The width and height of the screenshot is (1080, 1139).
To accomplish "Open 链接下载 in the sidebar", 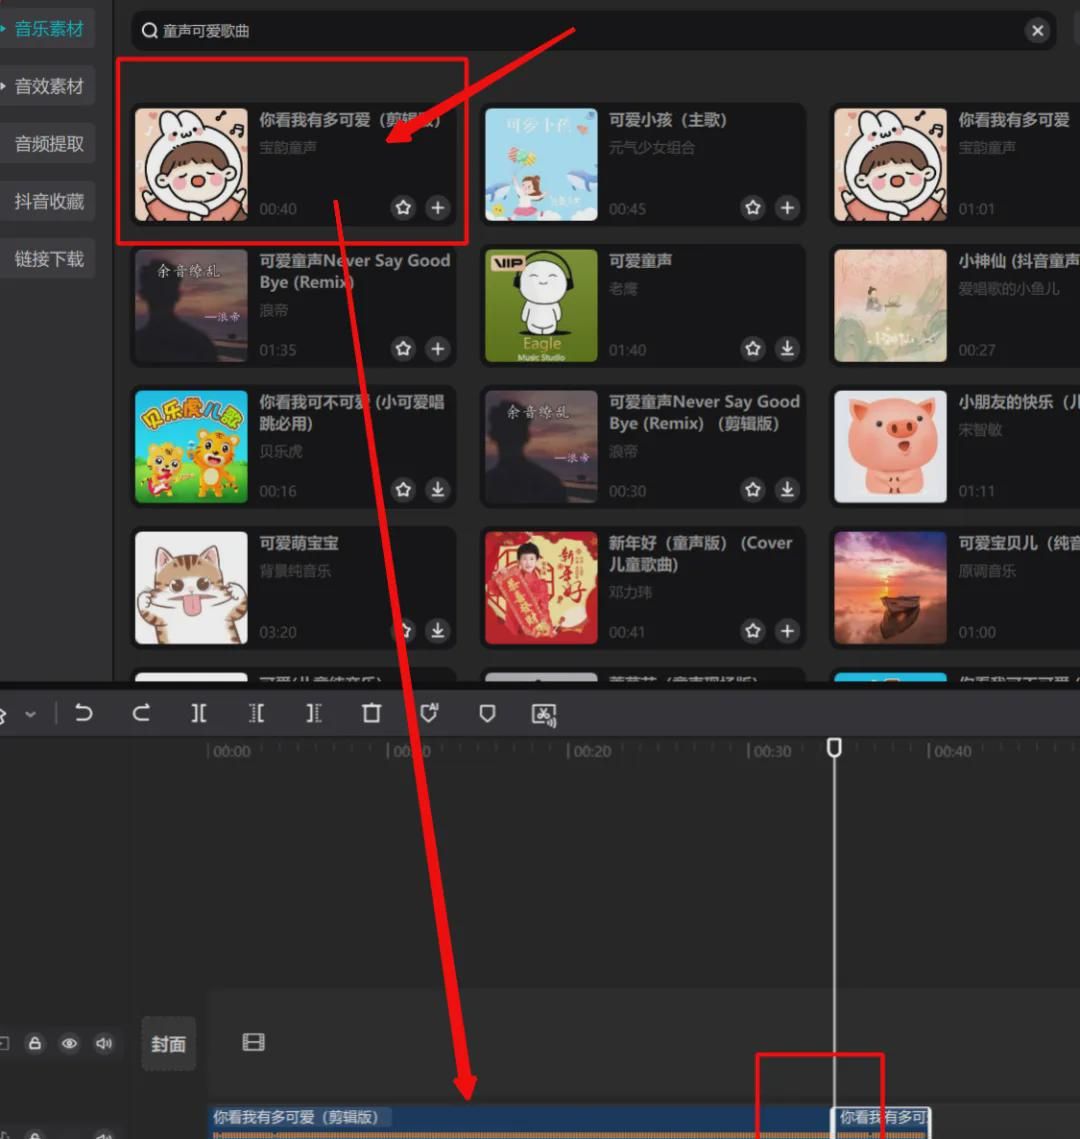I will click(x=48, y=258).
